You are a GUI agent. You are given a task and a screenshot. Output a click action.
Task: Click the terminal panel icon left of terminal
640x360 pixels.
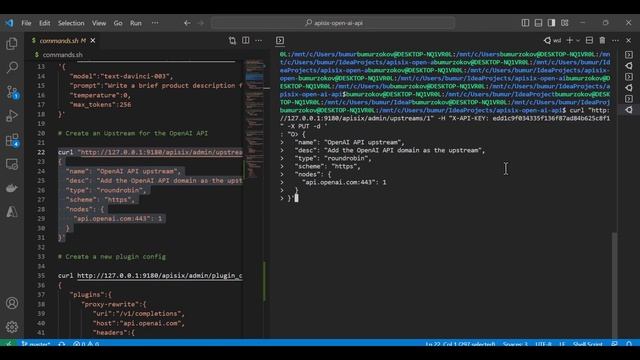point(280,40)
